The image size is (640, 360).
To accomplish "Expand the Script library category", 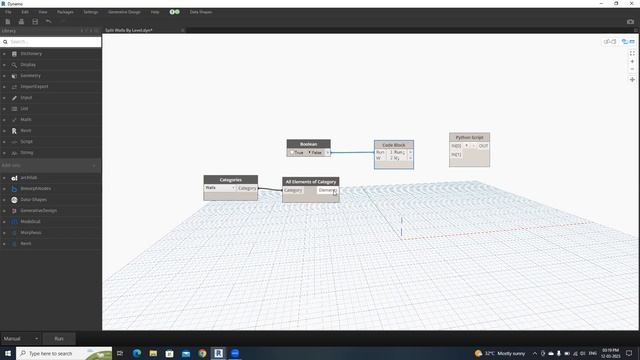I will pos(4,142).
